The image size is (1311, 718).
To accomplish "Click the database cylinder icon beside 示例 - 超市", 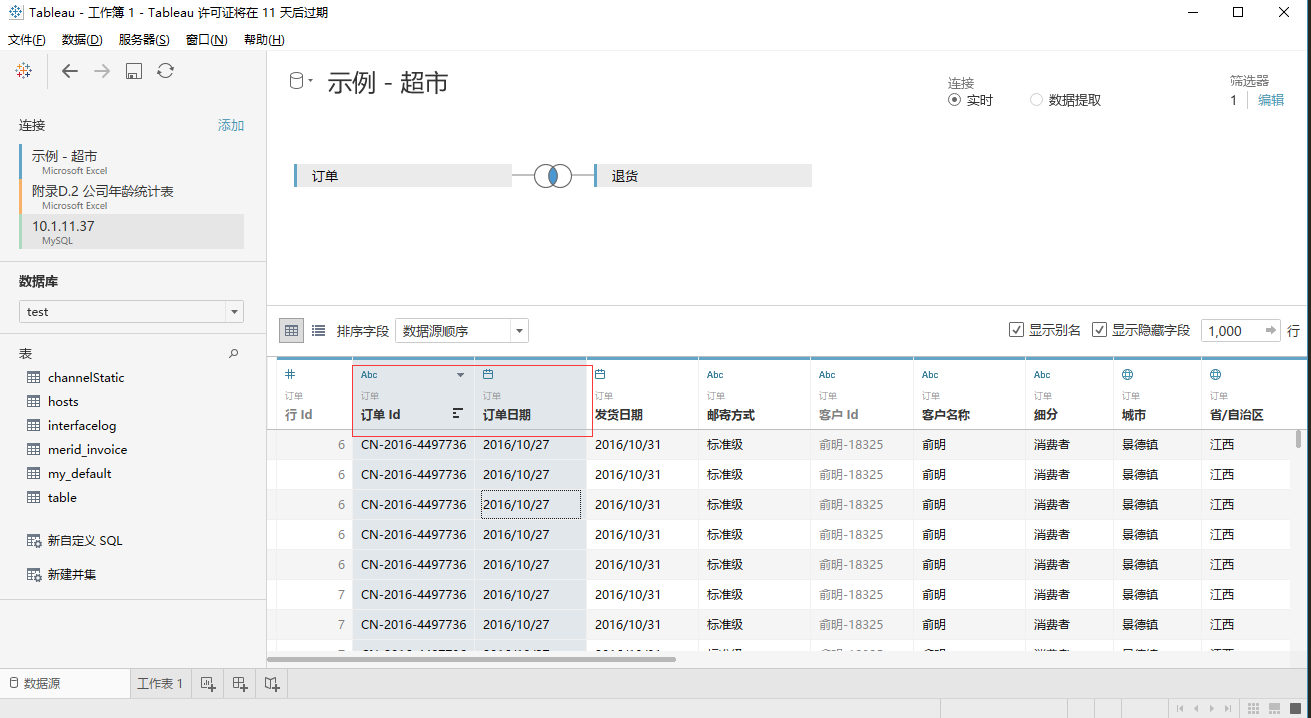I will (296, 82).
